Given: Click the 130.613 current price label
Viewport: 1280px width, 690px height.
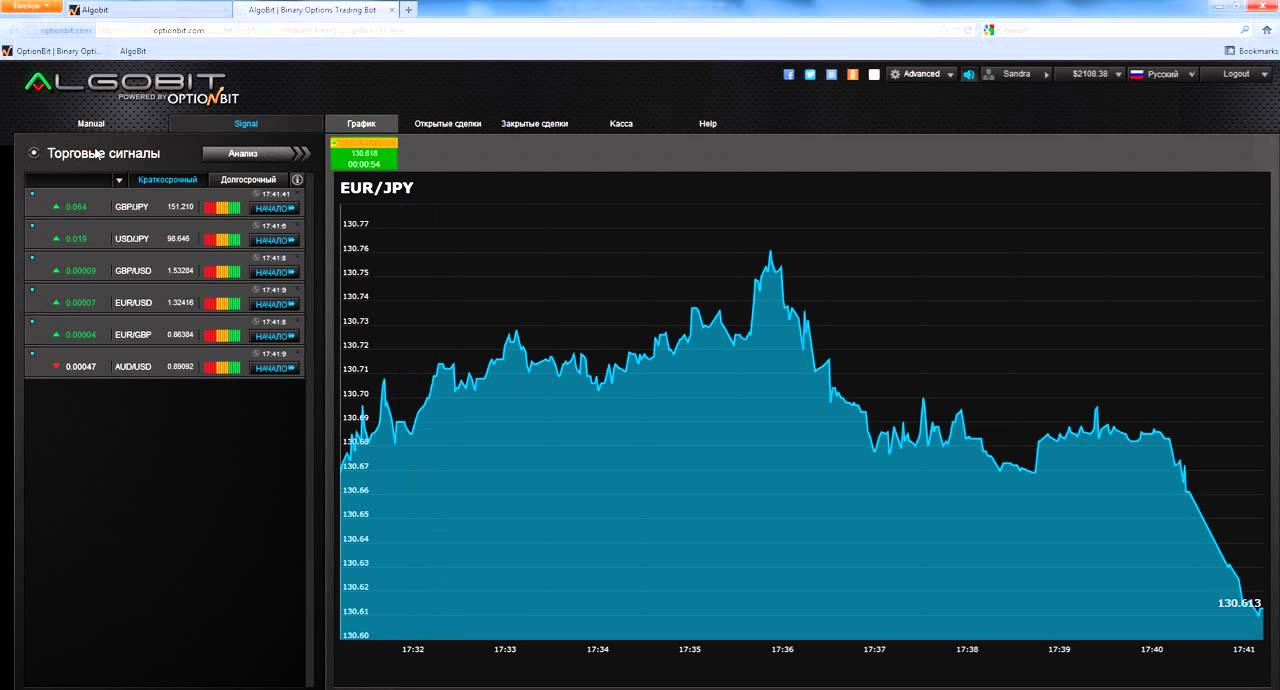Looking at the screenshot, I should 1239,603.
